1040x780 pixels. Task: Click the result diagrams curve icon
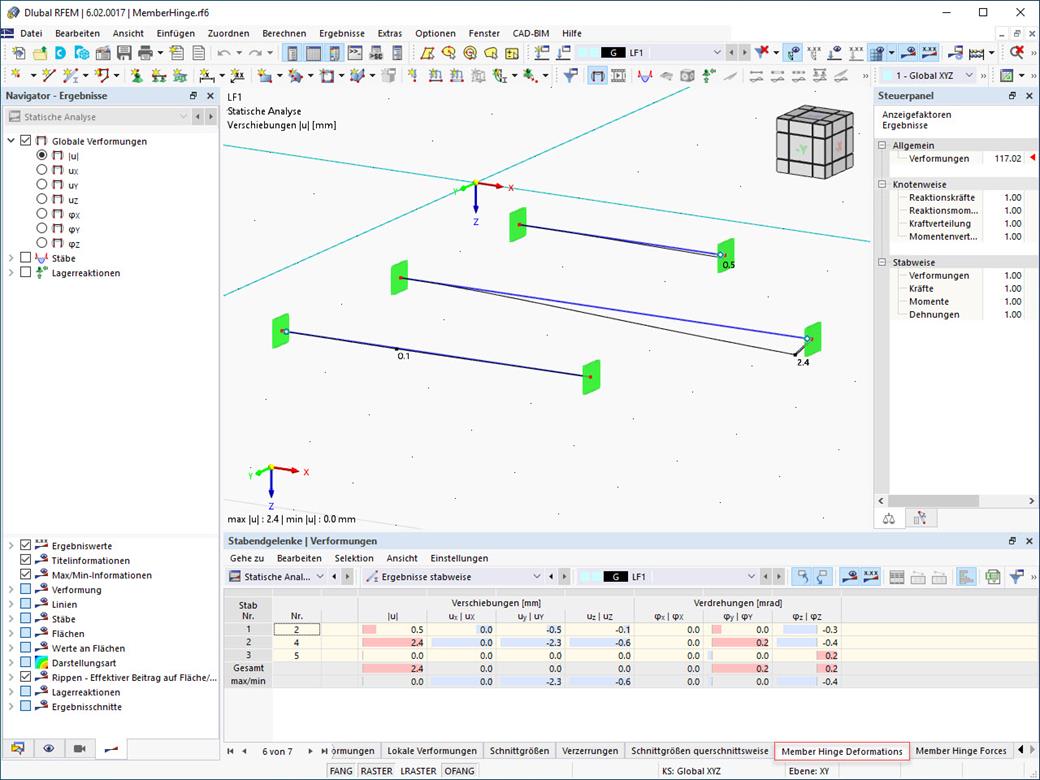pos(645,76)
